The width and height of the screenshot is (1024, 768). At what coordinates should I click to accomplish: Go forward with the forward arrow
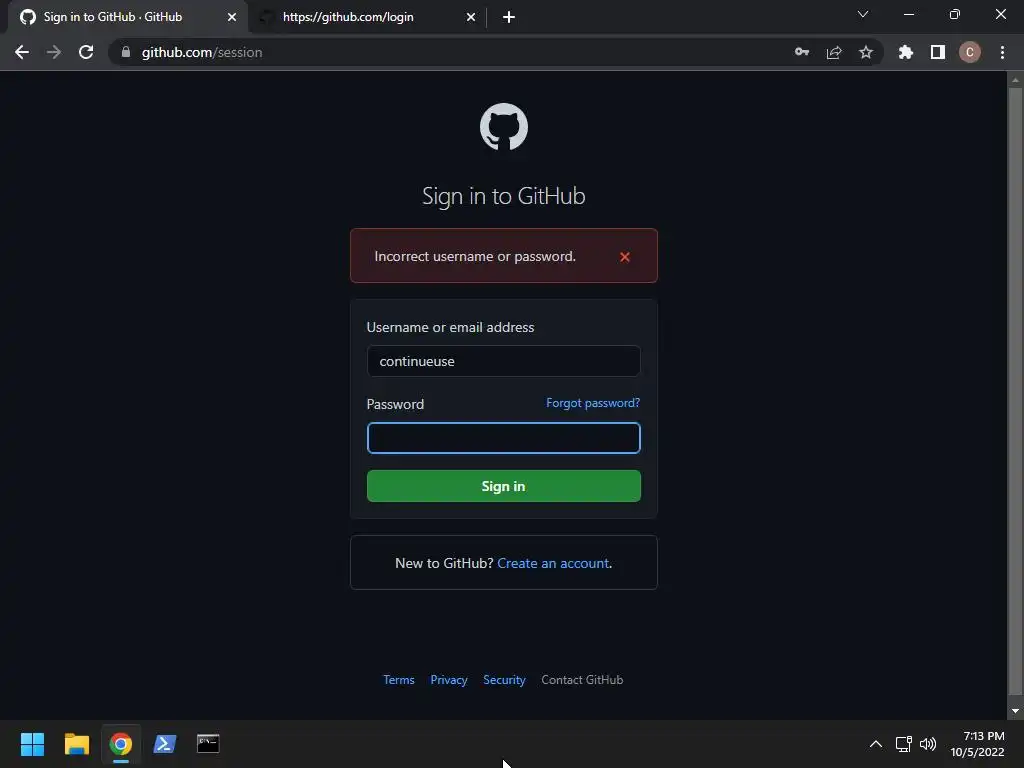(x=54, y=52)
